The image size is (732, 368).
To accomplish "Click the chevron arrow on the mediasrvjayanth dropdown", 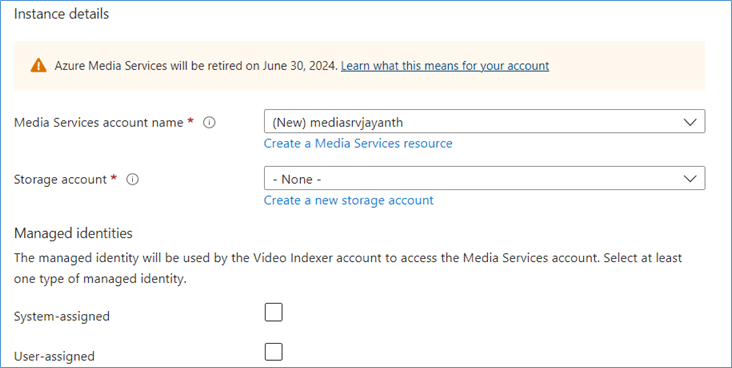I will coord(690,122).
